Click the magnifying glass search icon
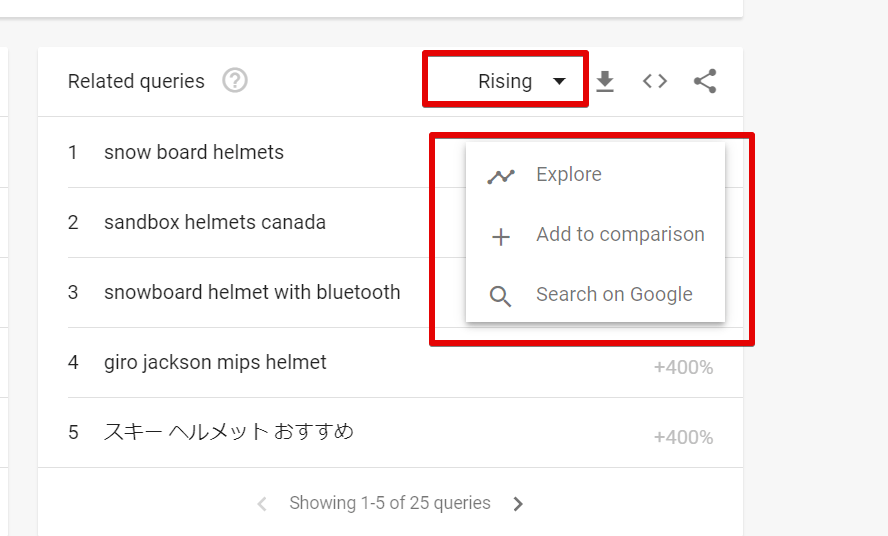 pyautogui.click(x=501, y=296)
